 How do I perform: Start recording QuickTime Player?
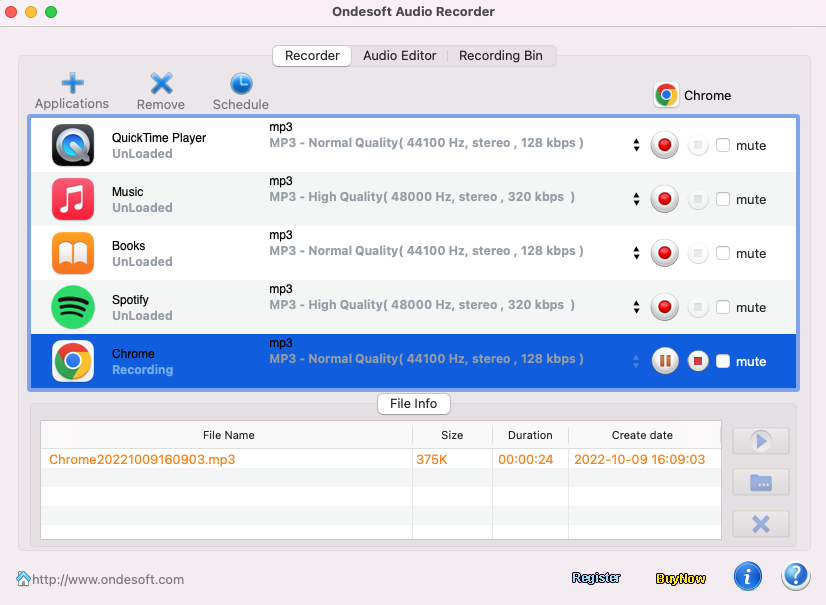click(664, 145)
